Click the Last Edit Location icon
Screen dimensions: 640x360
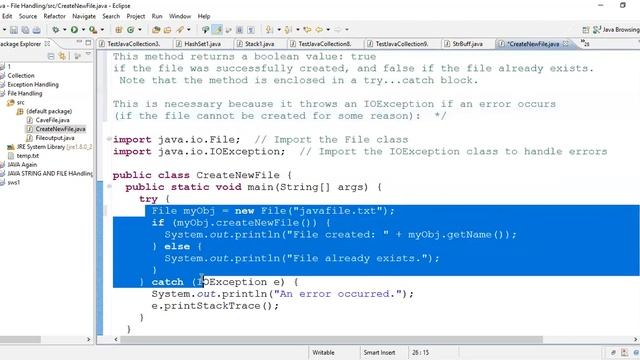(307, 30)
